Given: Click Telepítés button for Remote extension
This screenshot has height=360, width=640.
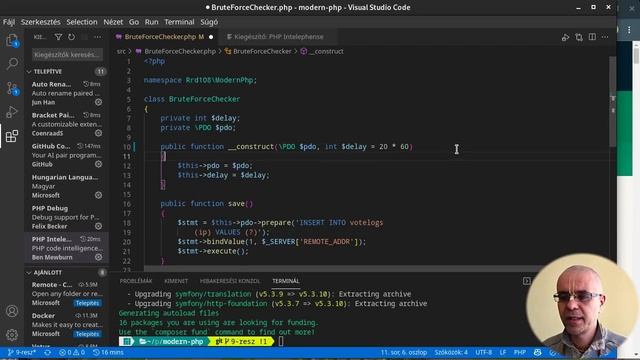Looking at the screenshot, I should (87, 303).
